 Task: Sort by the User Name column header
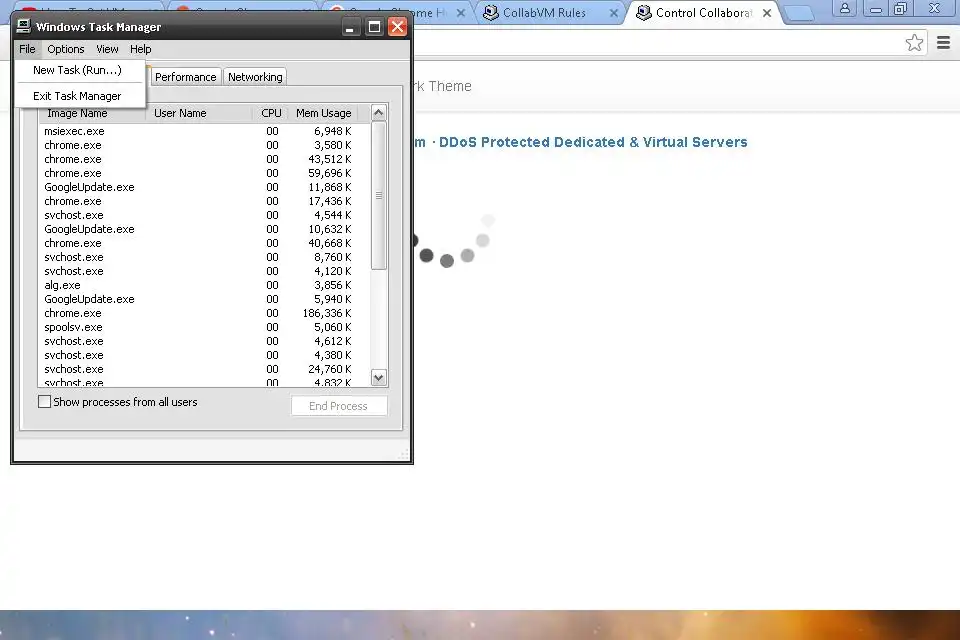[199, 113]
